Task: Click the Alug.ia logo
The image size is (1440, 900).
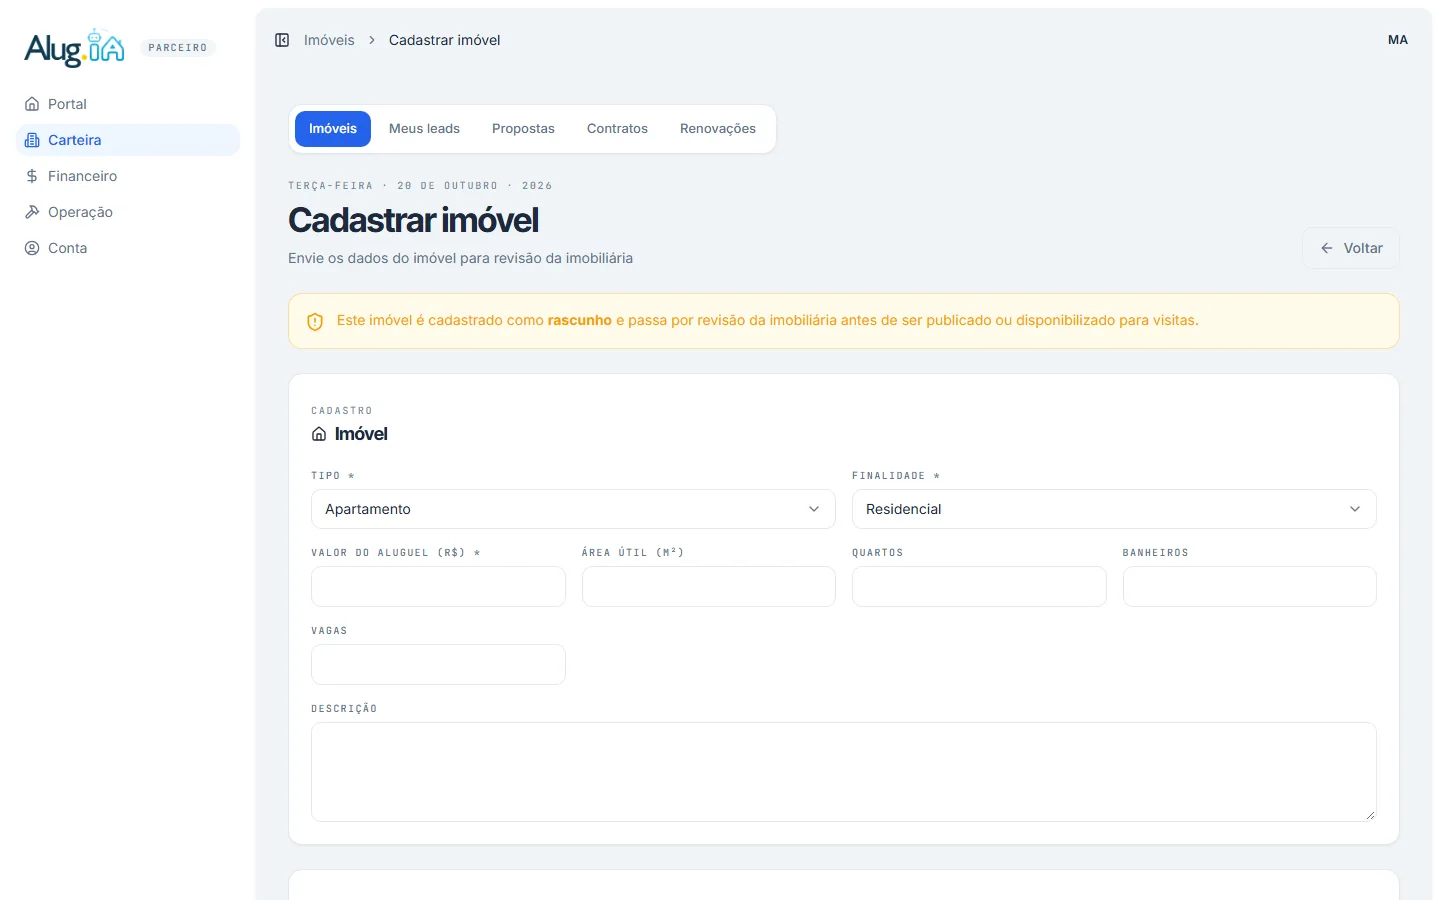Action: click(74, 47)
